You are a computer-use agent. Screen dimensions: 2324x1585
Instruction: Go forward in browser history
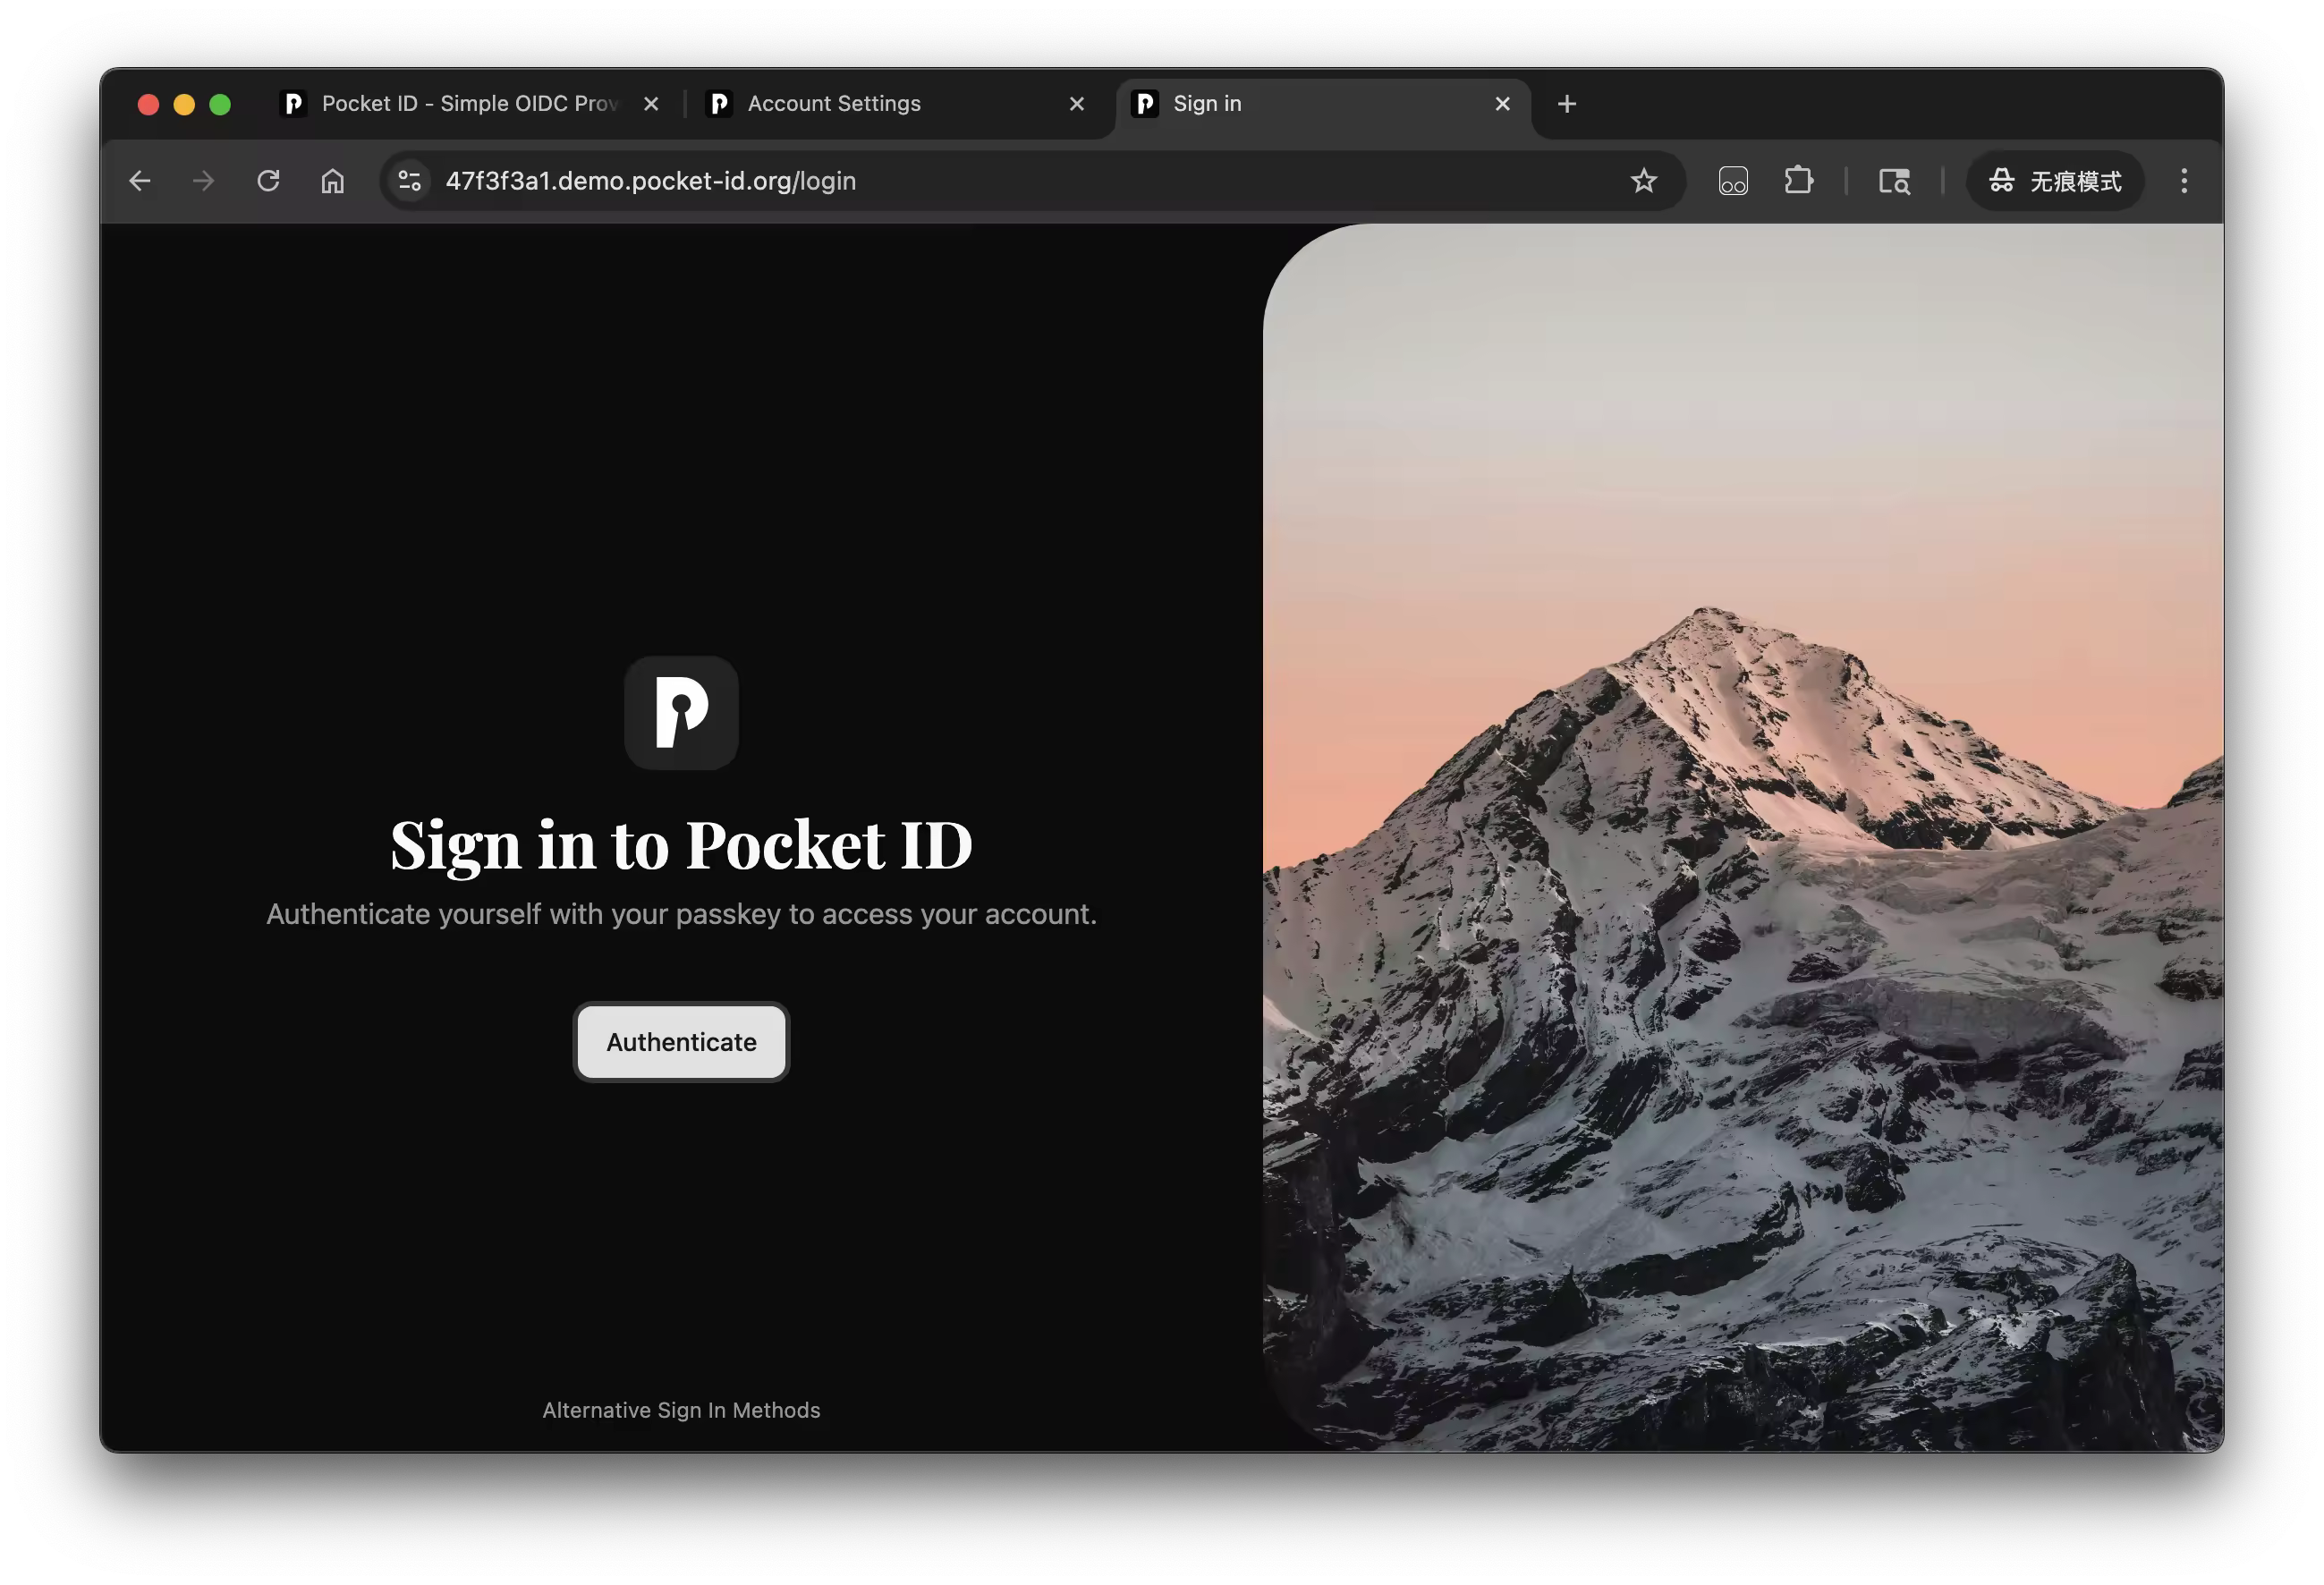coord(204,181)
